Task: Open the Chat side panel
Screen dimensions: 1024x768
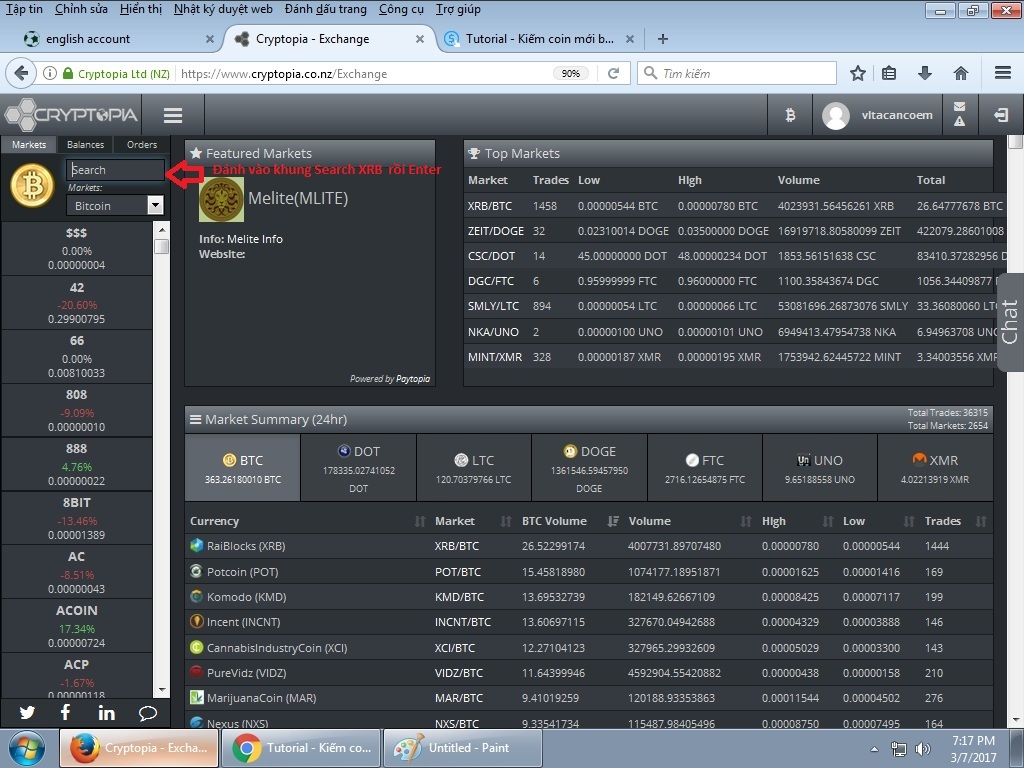Action: [x=1010, y=322]
